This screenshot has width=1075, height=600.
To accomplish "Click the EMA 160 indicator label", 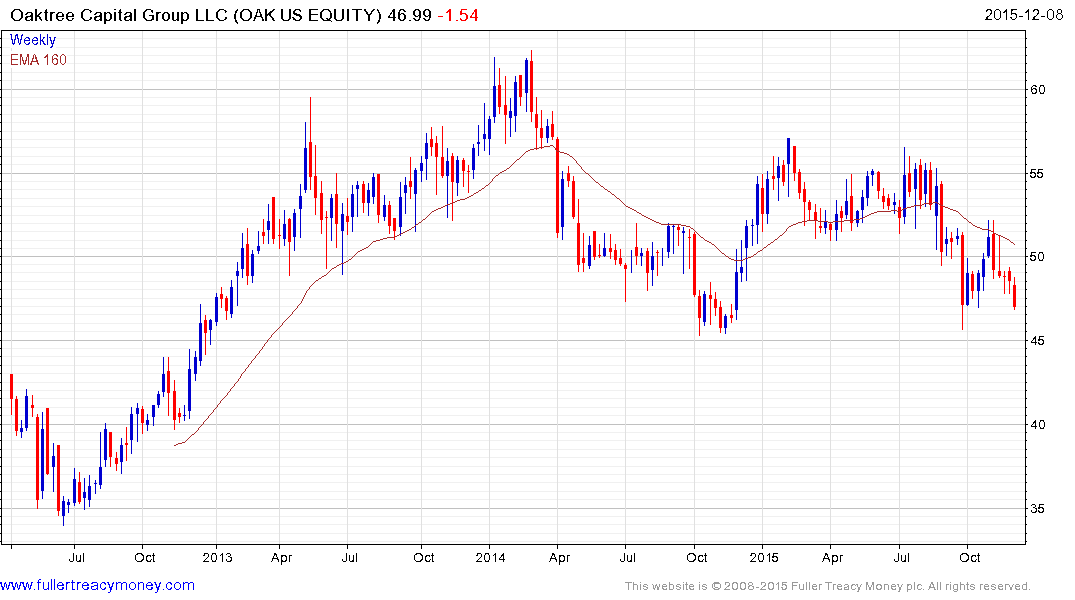I will tap(38, 60).
